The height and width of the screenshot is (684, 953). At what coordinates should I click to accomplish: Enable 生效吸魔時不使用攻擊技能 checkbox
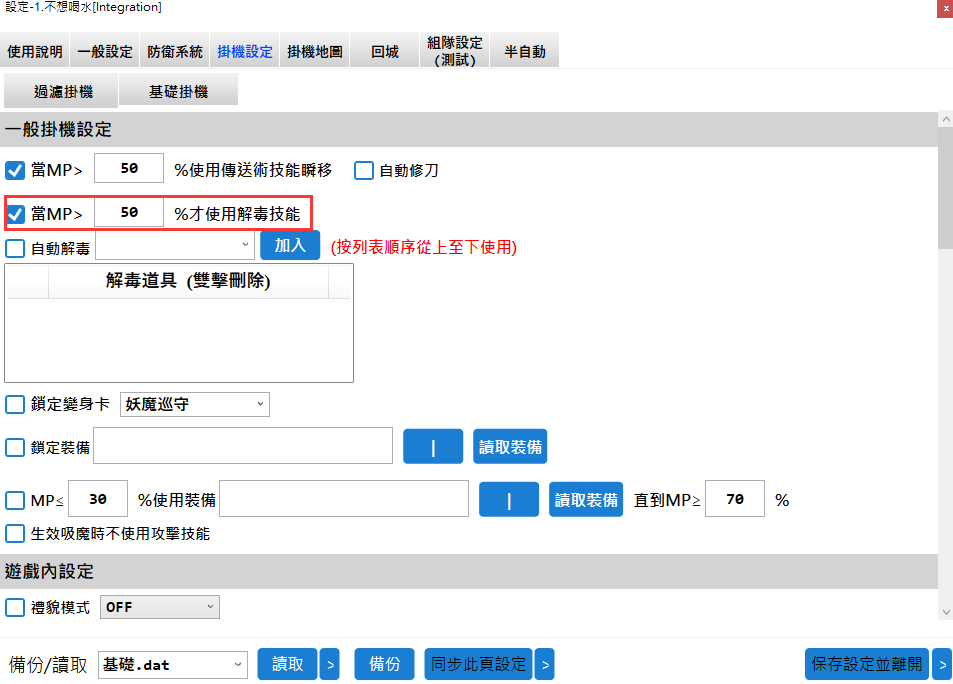click(x=15, y=534)
